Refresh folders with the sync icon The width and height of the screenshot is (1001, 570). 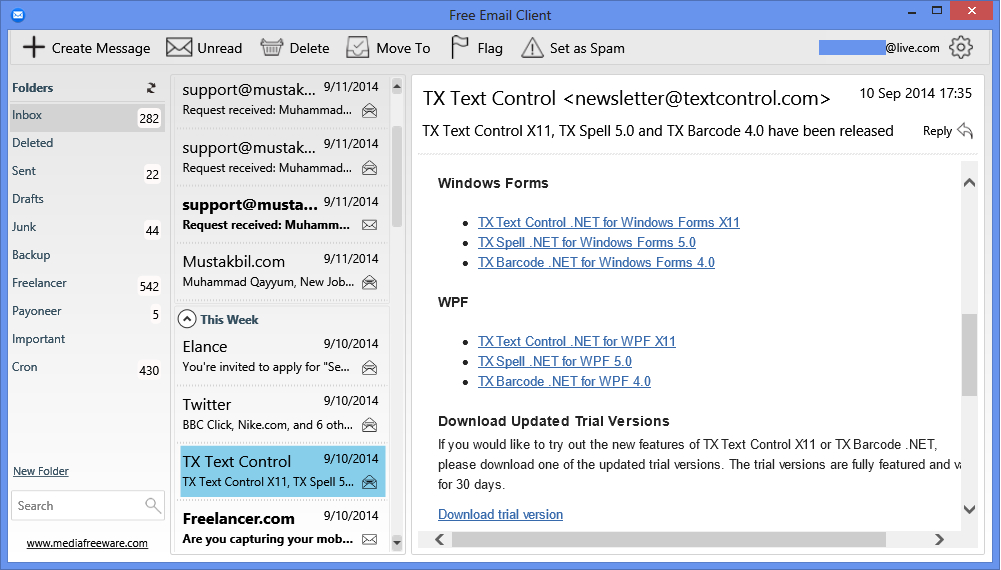[151, 88]
